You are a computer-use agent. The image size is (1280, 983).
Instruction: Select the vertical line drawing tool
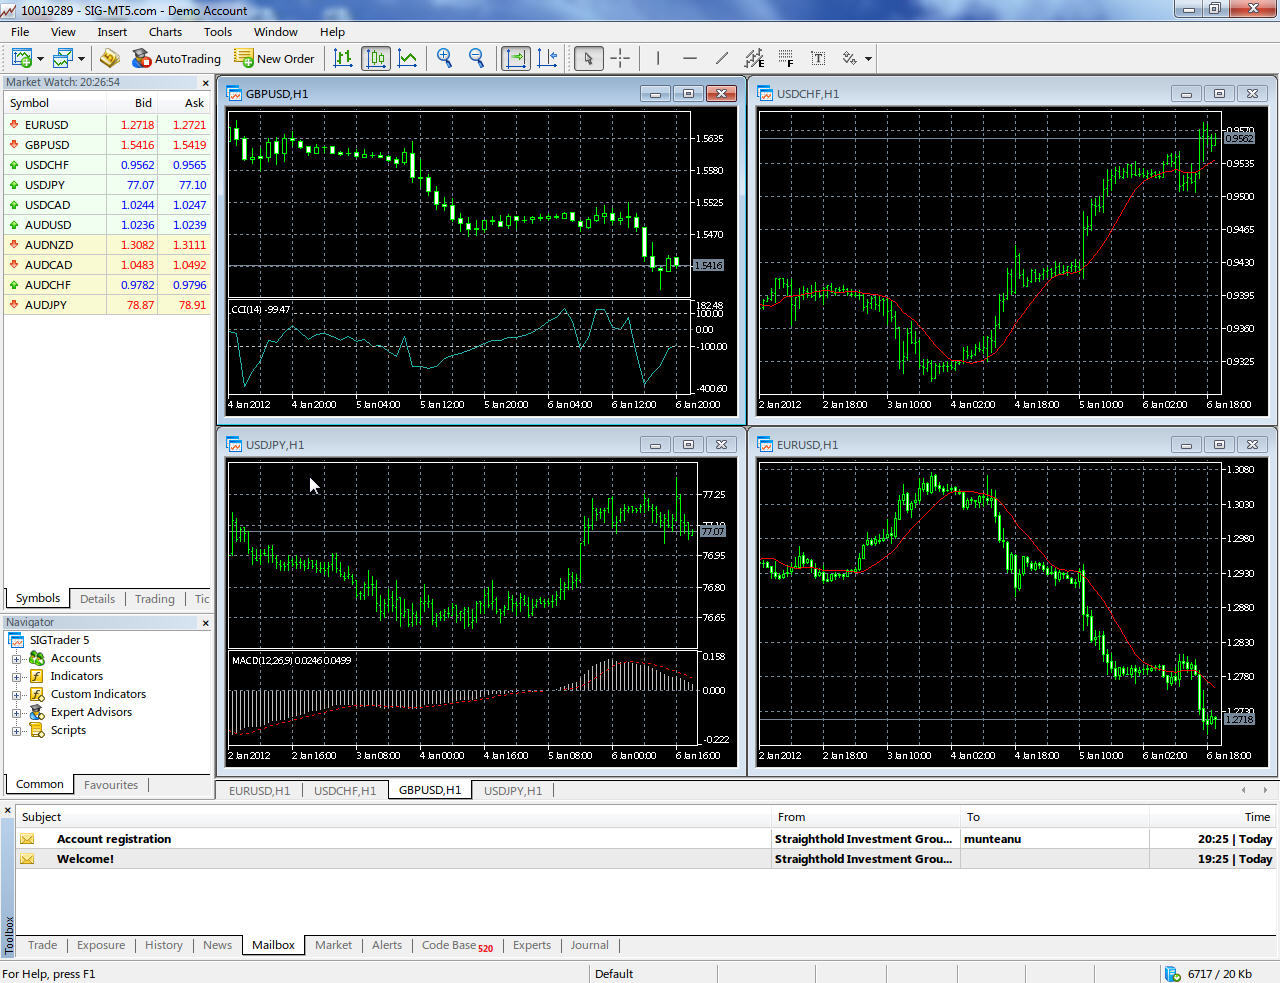click(x=658, y=58)
